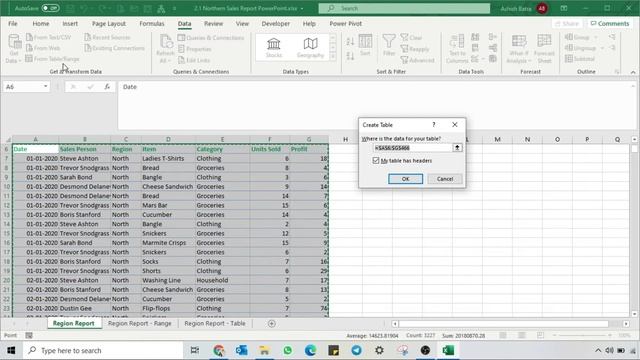Expand the Ungroup dropdown arrow
Image resolution: width=640 pixels, height=360 pixels.
pyautogui.click(x=602, y=48)
